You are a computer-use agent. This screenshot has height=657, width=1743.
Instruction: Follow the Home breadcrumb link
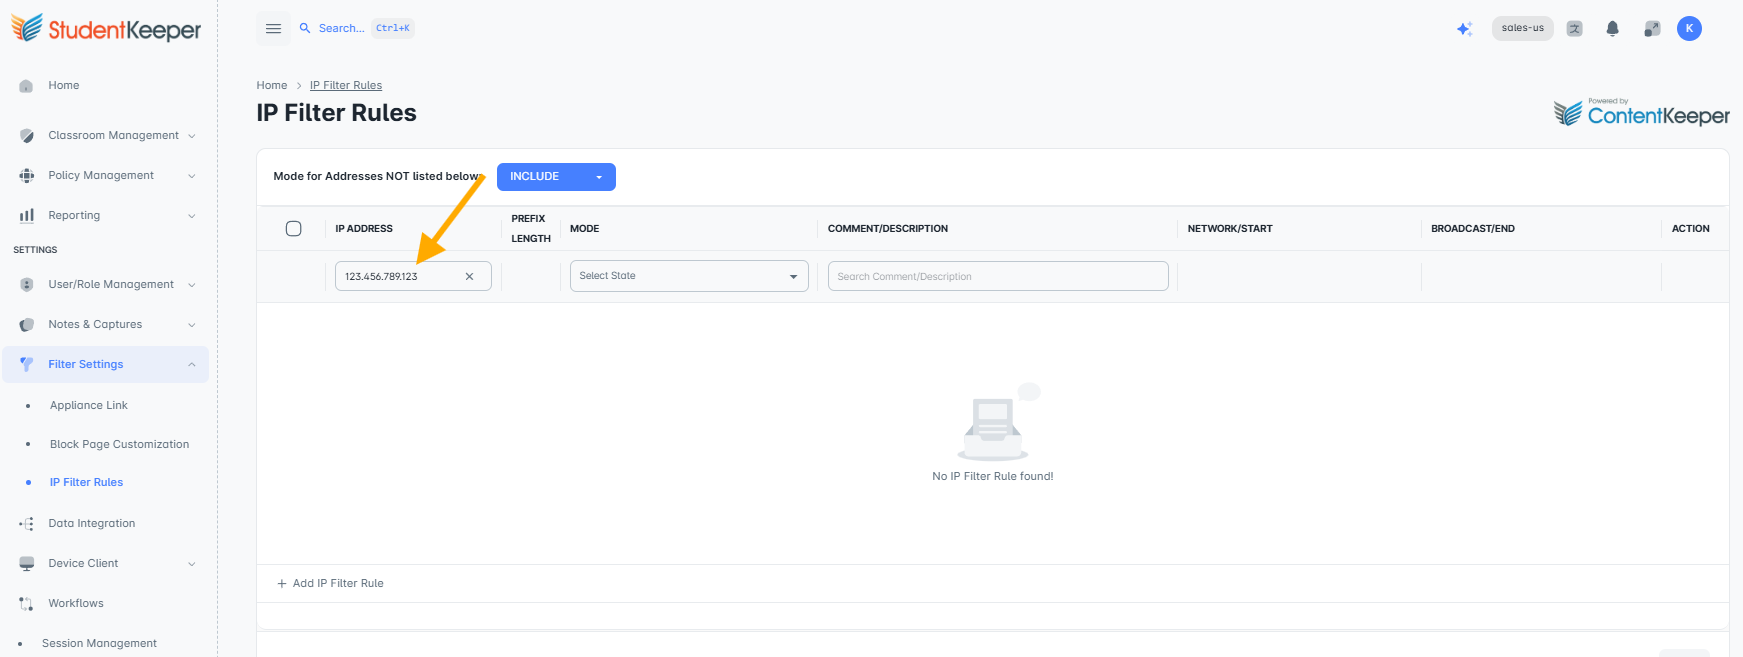tap(272, 86)
